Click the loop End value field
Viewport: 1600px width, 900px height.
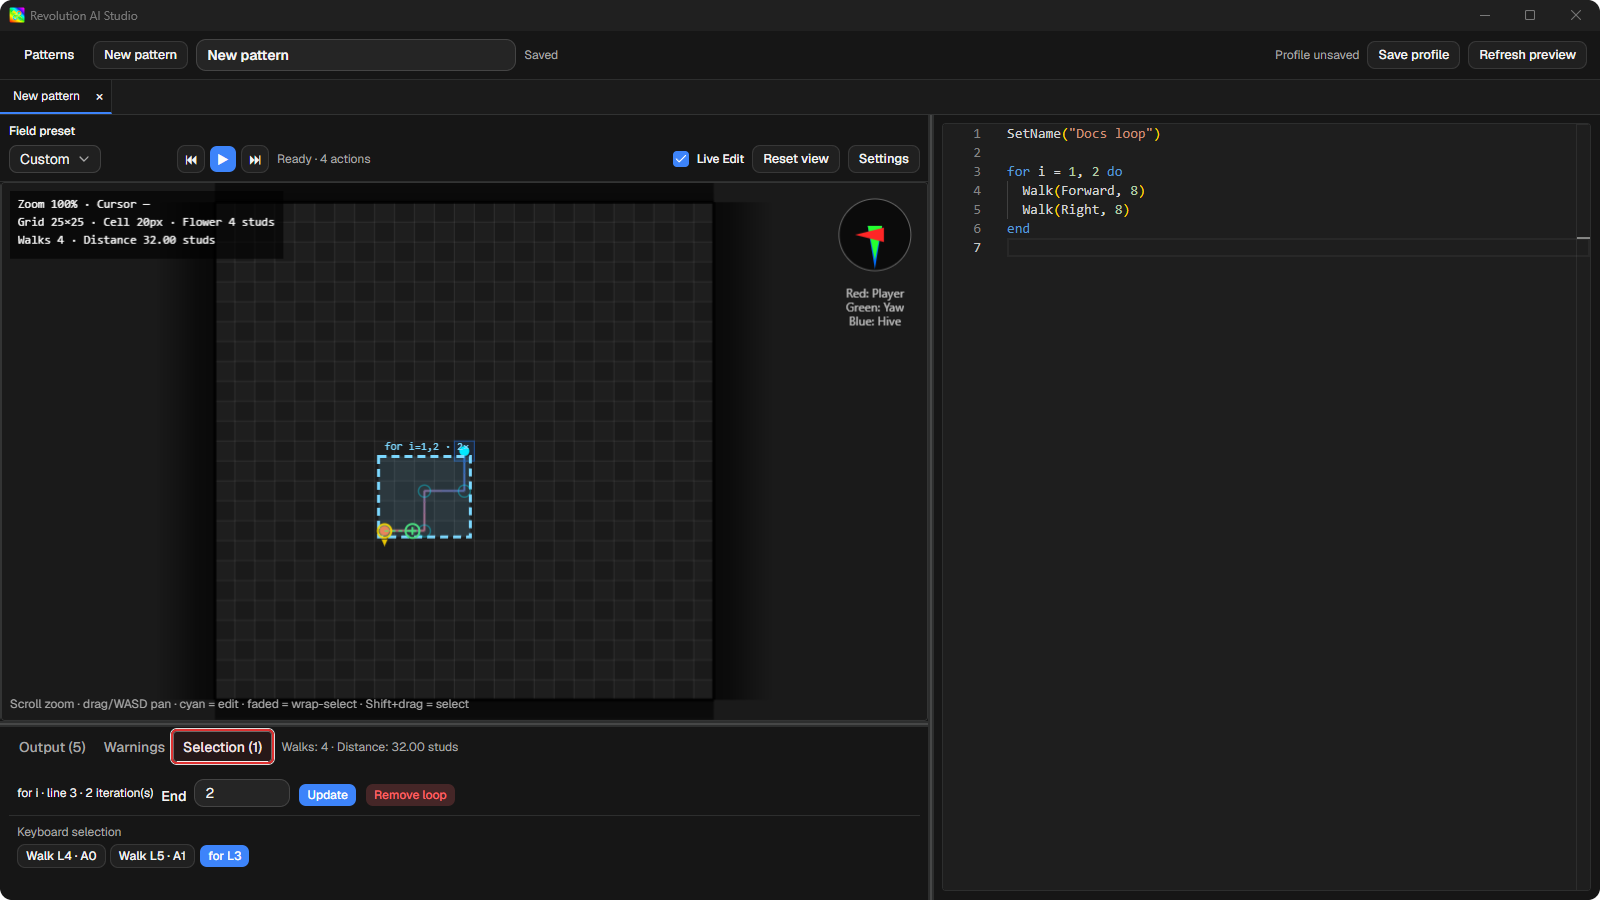pyautogui.click(x=242, y=793)
